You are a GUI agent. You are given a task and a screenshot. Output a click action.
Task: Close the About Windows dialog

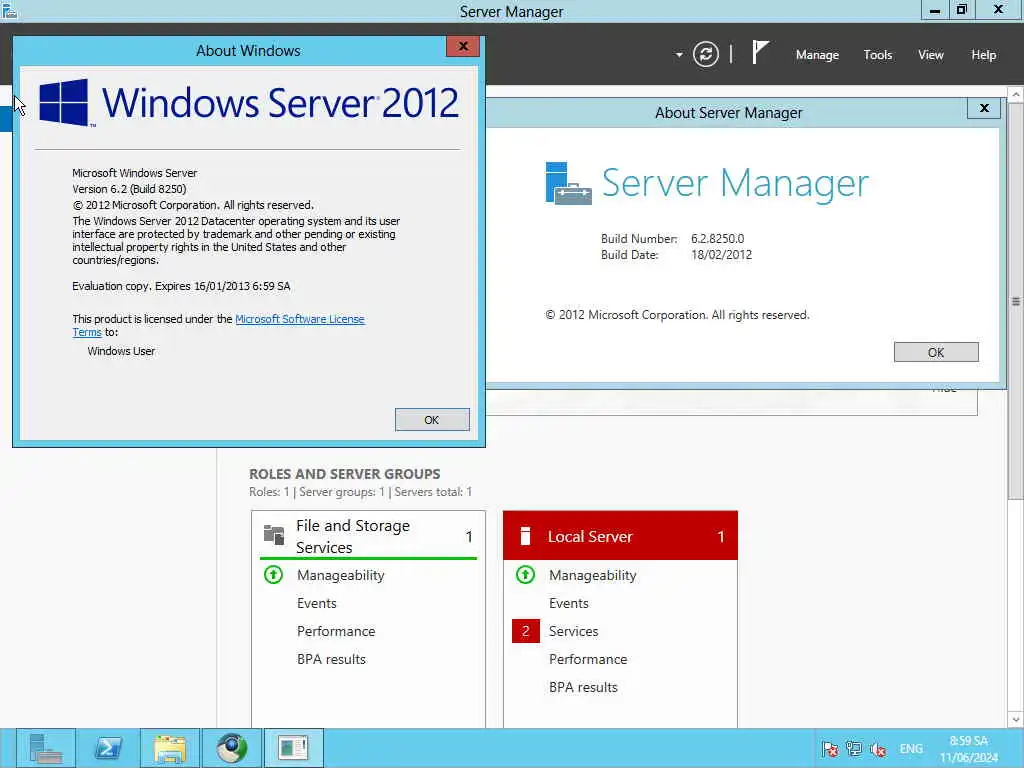click(x=463, y=46)
